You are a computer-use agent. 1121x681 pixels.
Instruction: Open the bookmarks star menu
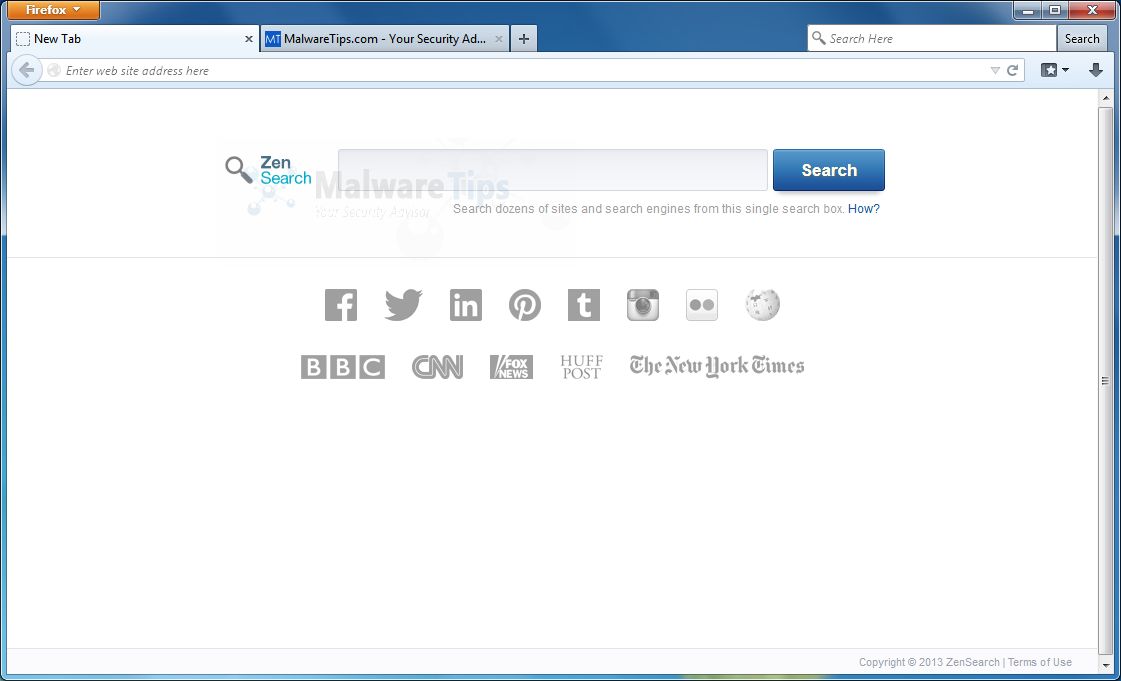point(1055,70)
